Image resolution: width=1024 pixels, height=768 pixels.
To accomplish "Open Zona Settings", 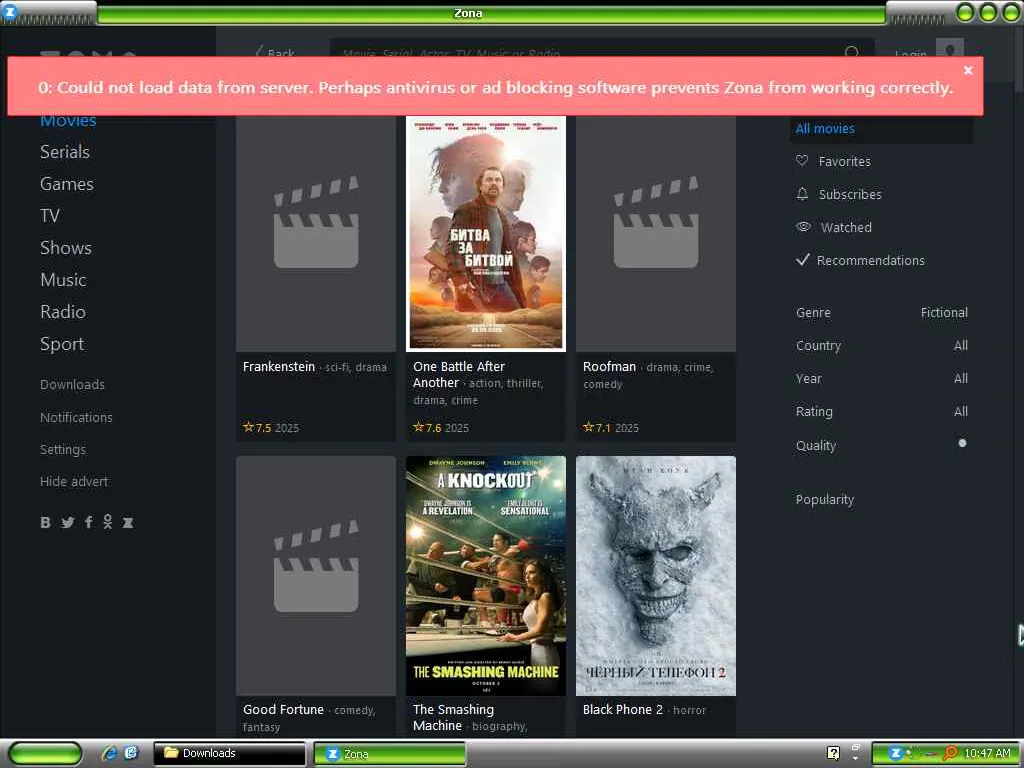I will tap(63, 449).
